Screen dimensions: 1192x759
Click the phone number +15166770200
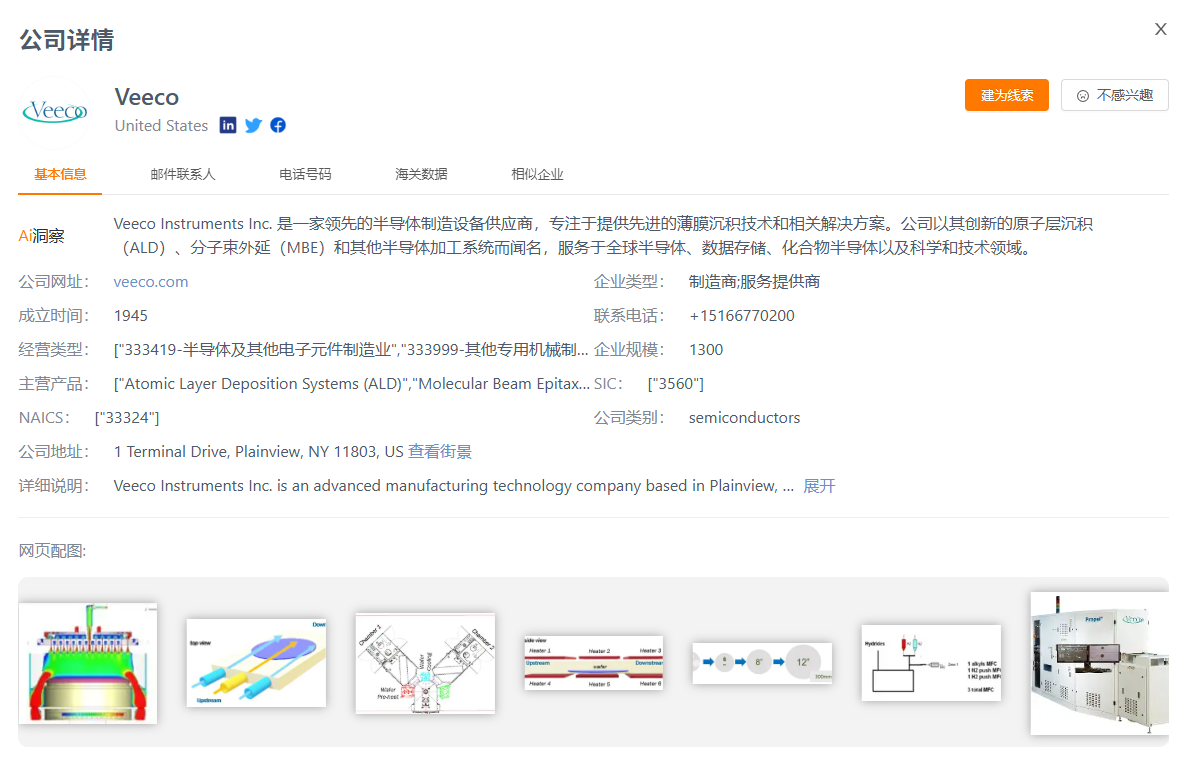[741, 316]
